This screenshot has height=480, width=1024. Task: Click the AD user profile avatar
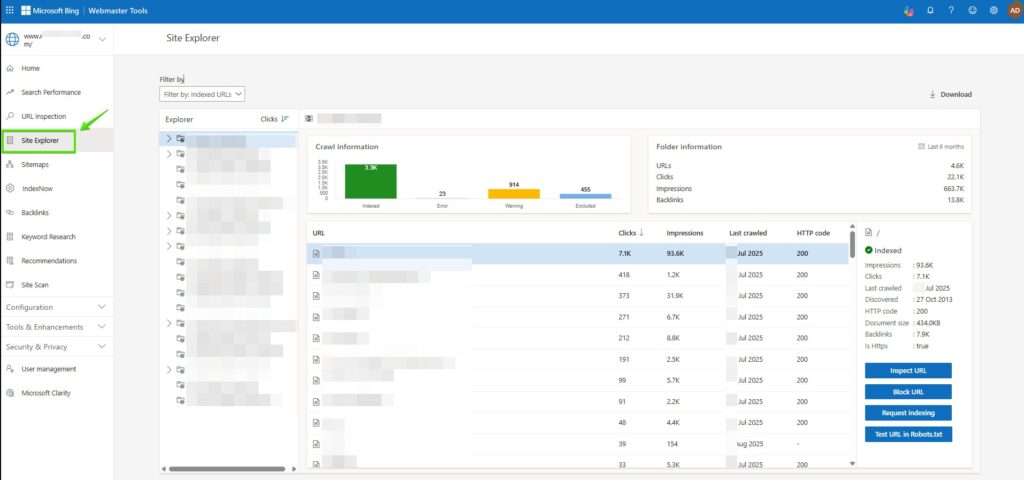pos(1014,10)
